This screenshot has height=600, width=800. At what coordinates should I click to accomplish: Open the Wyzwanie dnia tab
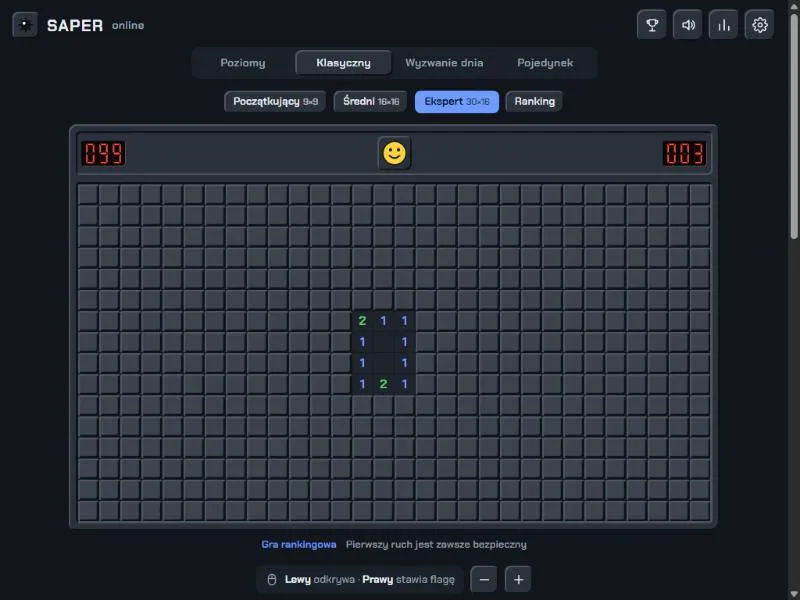pos(444,63)
